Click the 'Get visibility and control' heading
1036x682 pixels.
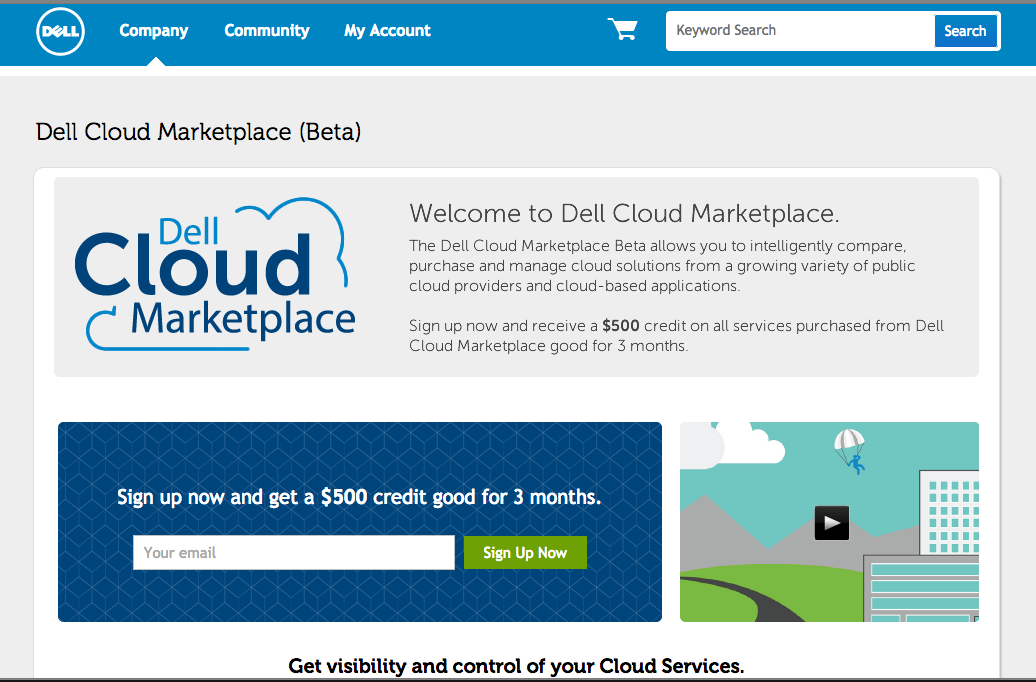pos(516,666)
